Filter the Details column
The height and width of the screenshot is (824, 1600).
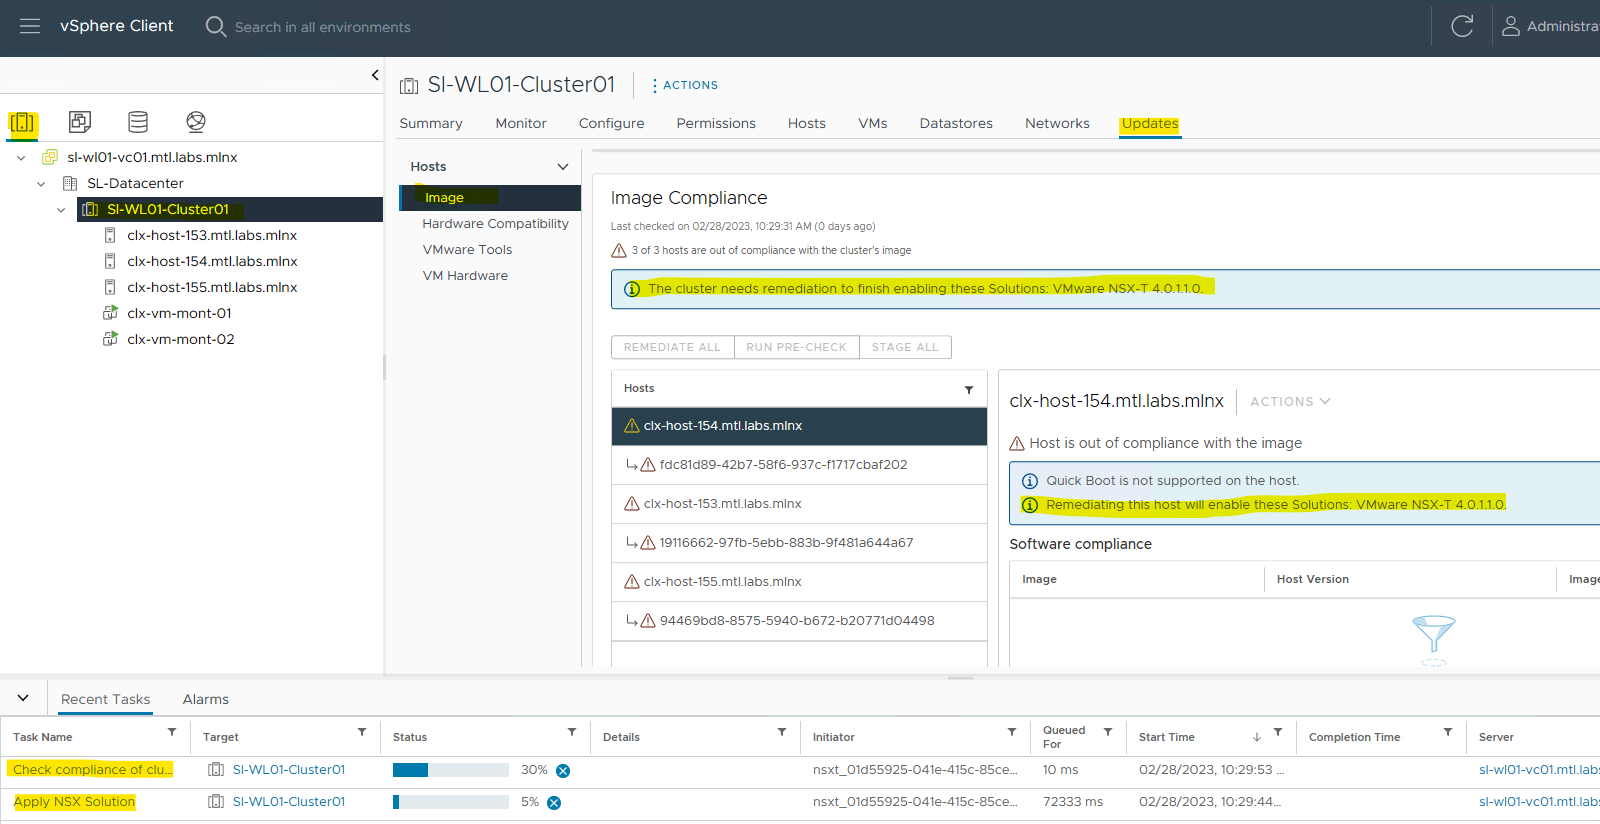click(782, 733)
